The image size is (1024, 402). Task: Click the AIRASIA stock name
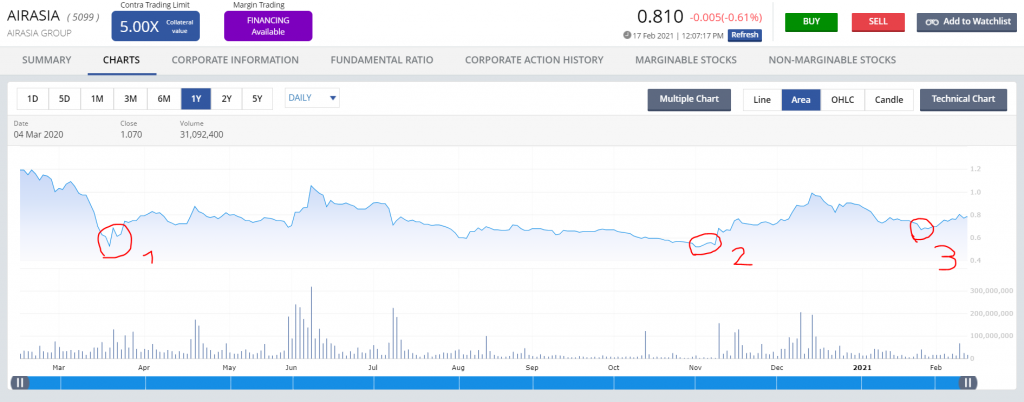(x=33, y=16)
